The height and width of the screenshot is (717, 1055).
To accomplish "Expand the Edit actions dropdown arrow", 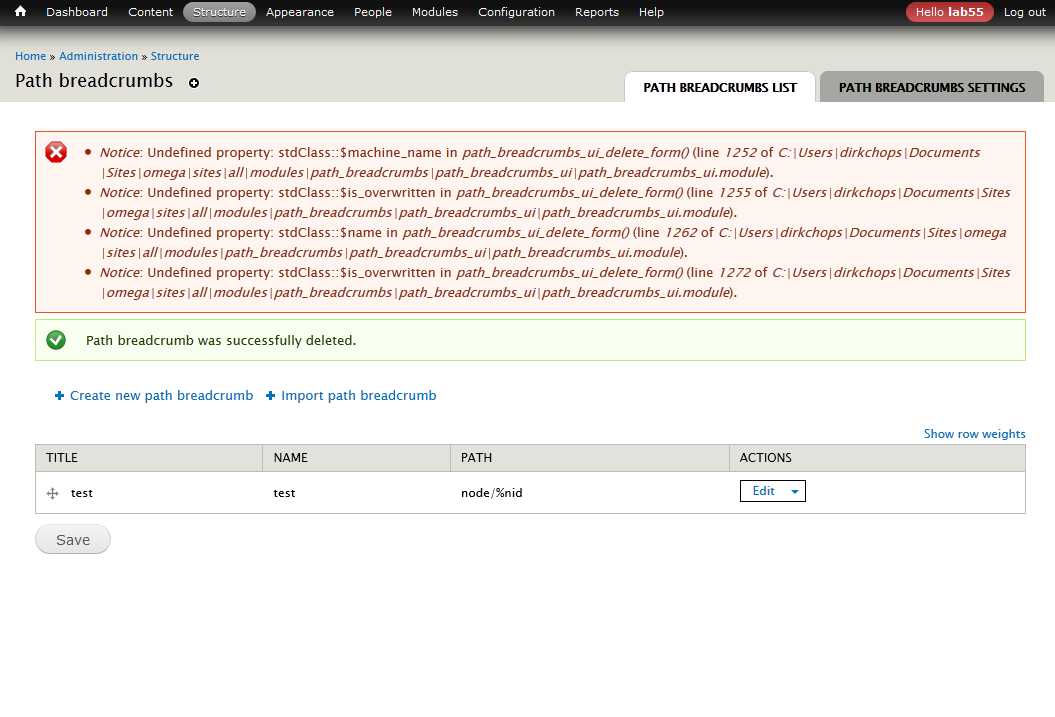I will pyautogui.click(x=795, y=491).
